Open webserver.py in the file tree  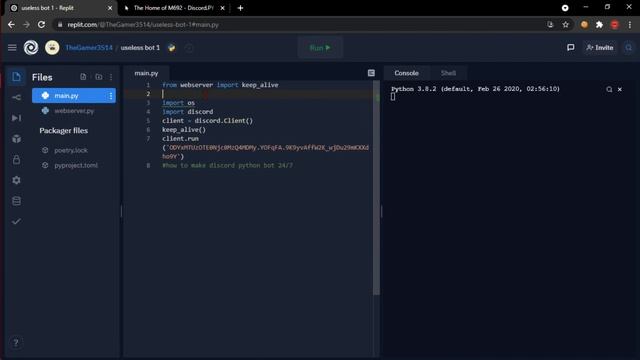74,111
